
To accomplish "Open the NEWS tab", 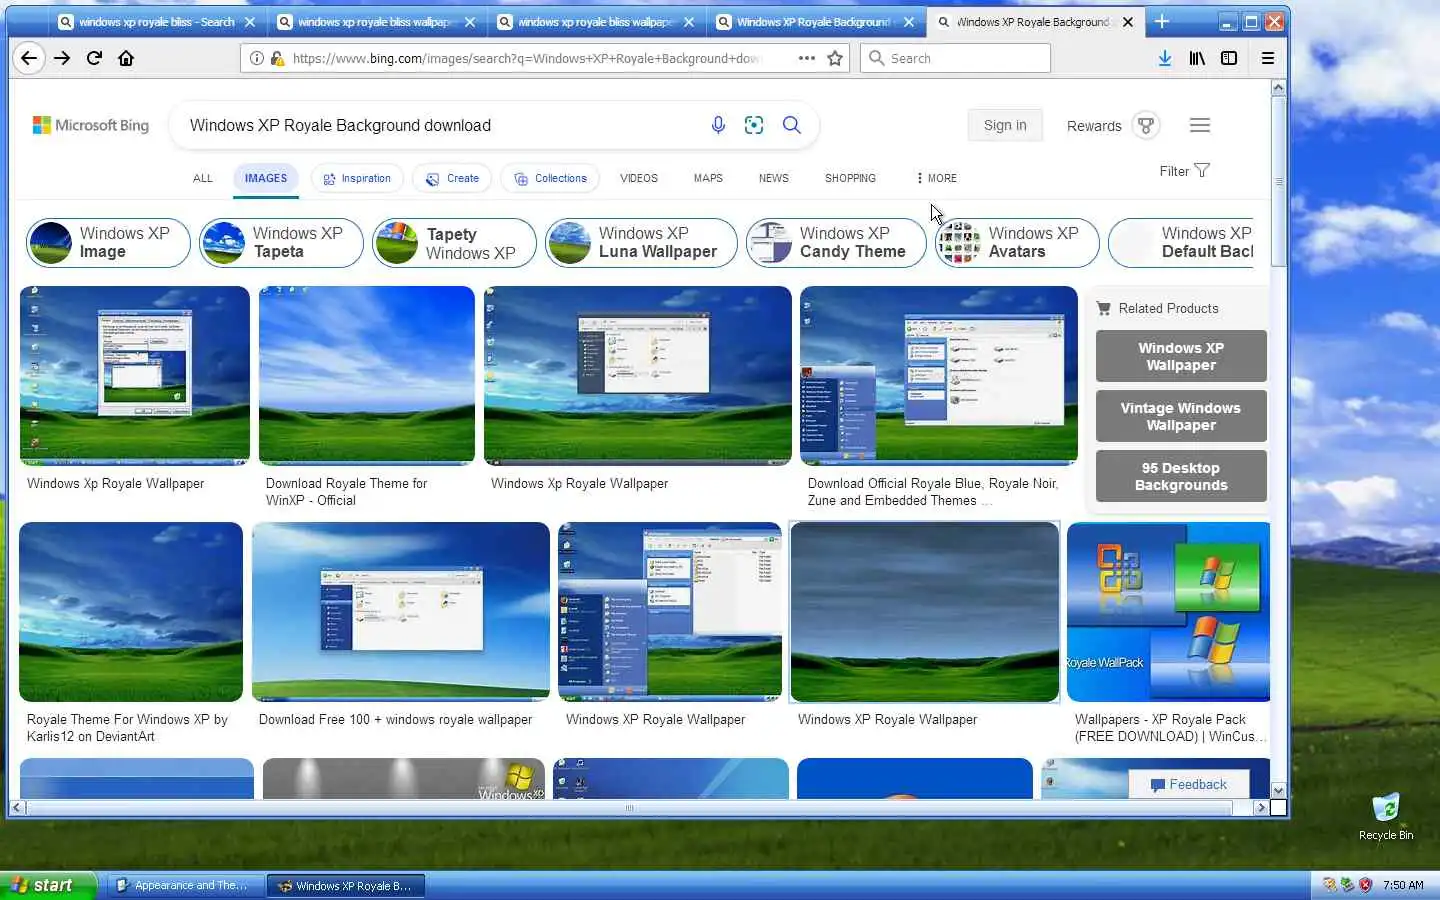I will (x=773, y=178).
